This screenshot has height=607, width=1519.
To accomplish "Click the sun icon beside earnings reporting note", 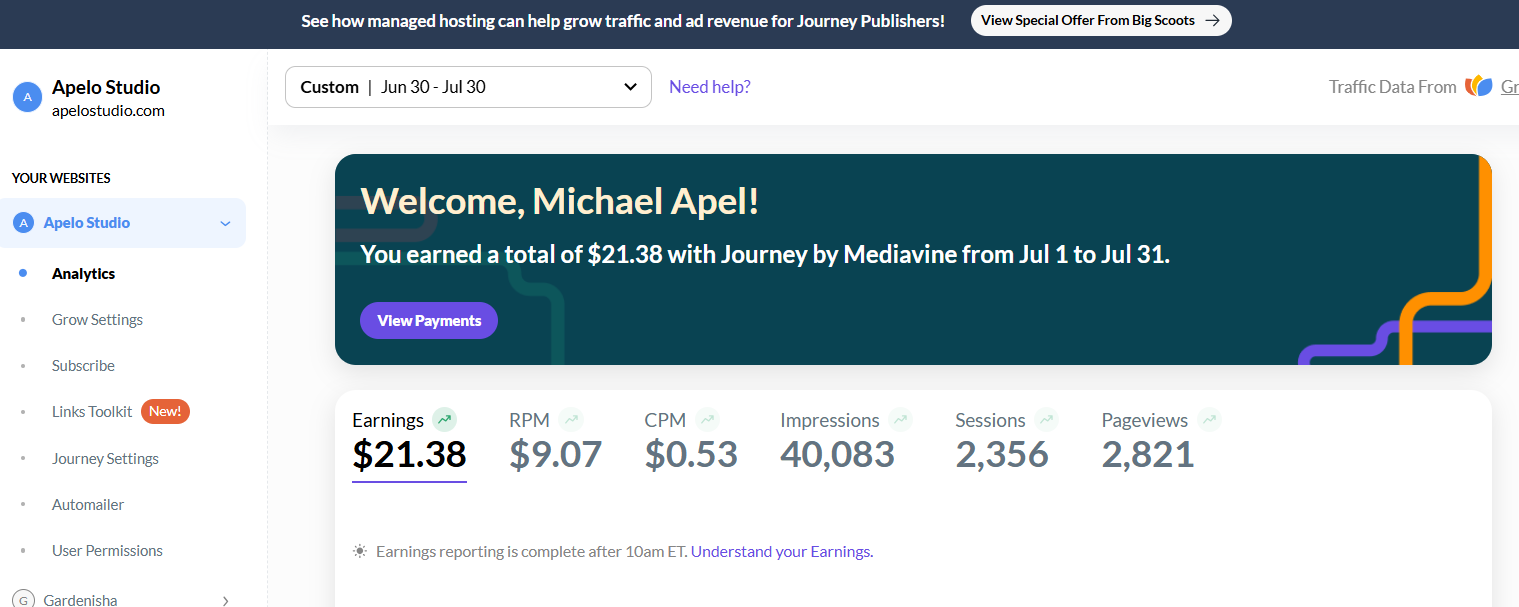I will [x=360, y=551].
